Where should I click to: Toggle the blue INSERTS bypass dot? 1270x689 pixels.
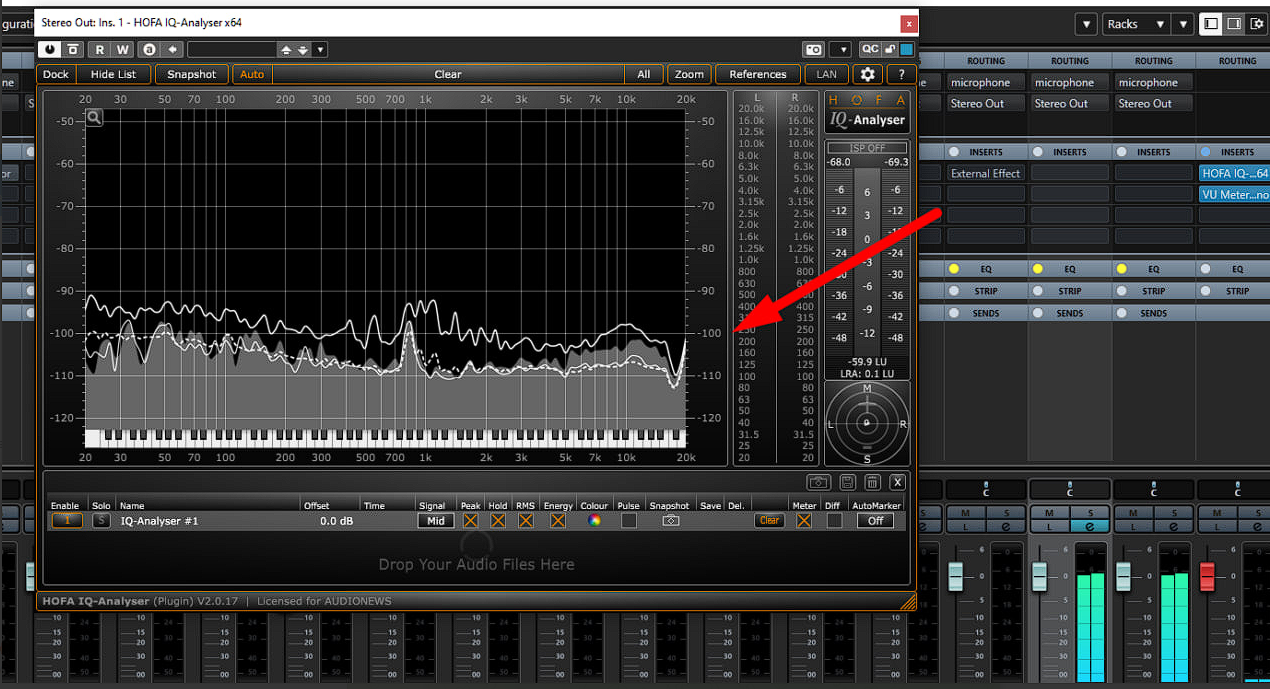[x=1205, y=152]
